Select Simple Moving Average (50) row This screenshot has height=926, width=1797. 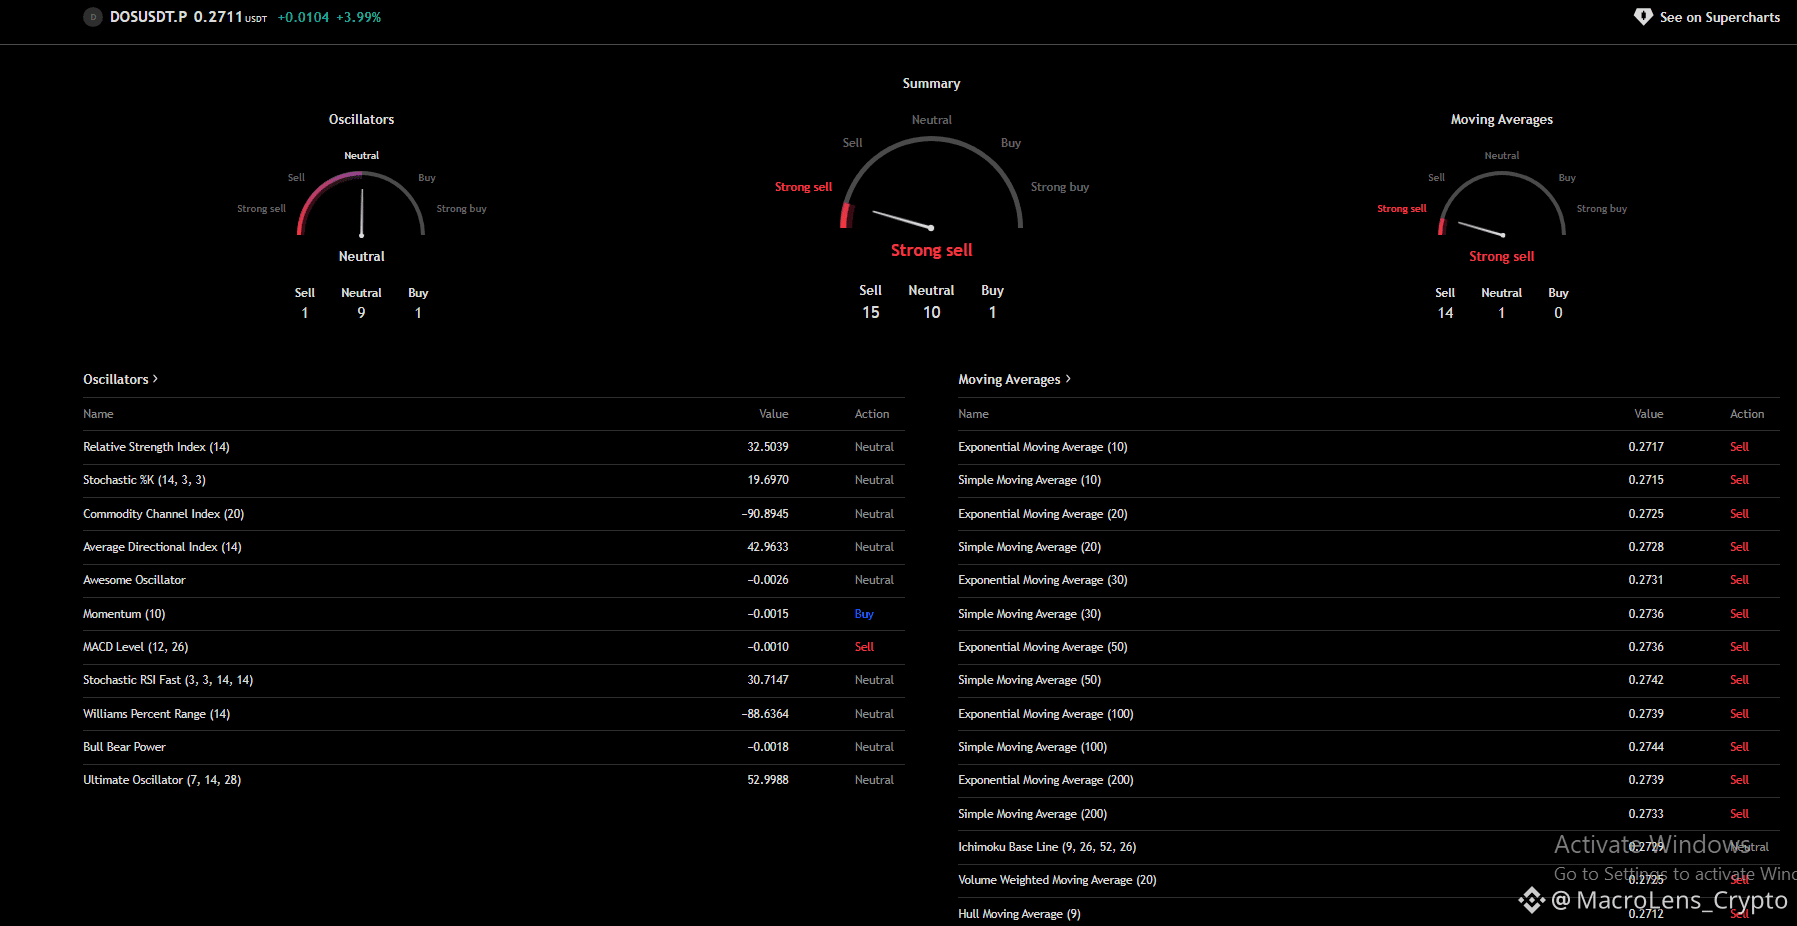pos(1369,680)
